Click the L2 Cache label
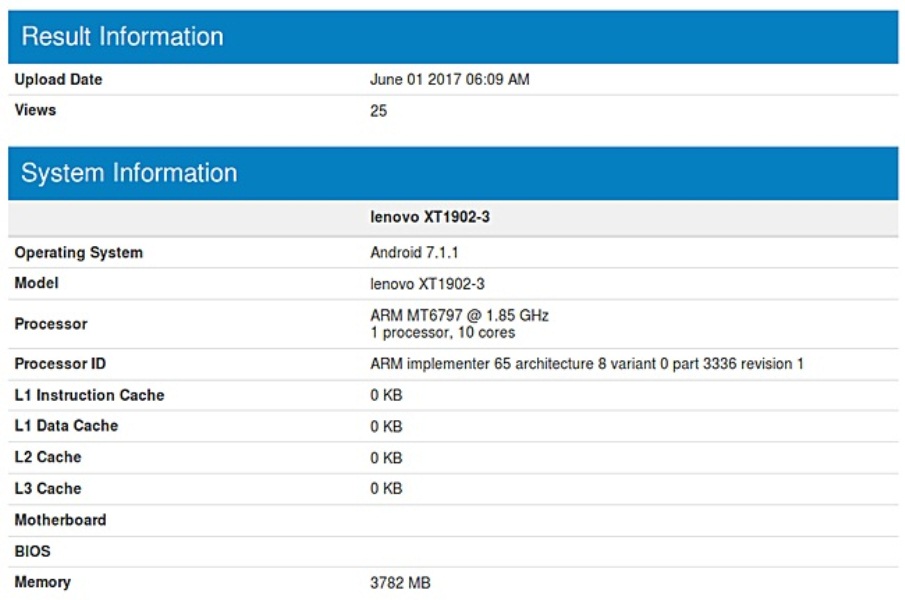Image resolution: width=905 pixels, height=600 pixels. click(48, 456)
